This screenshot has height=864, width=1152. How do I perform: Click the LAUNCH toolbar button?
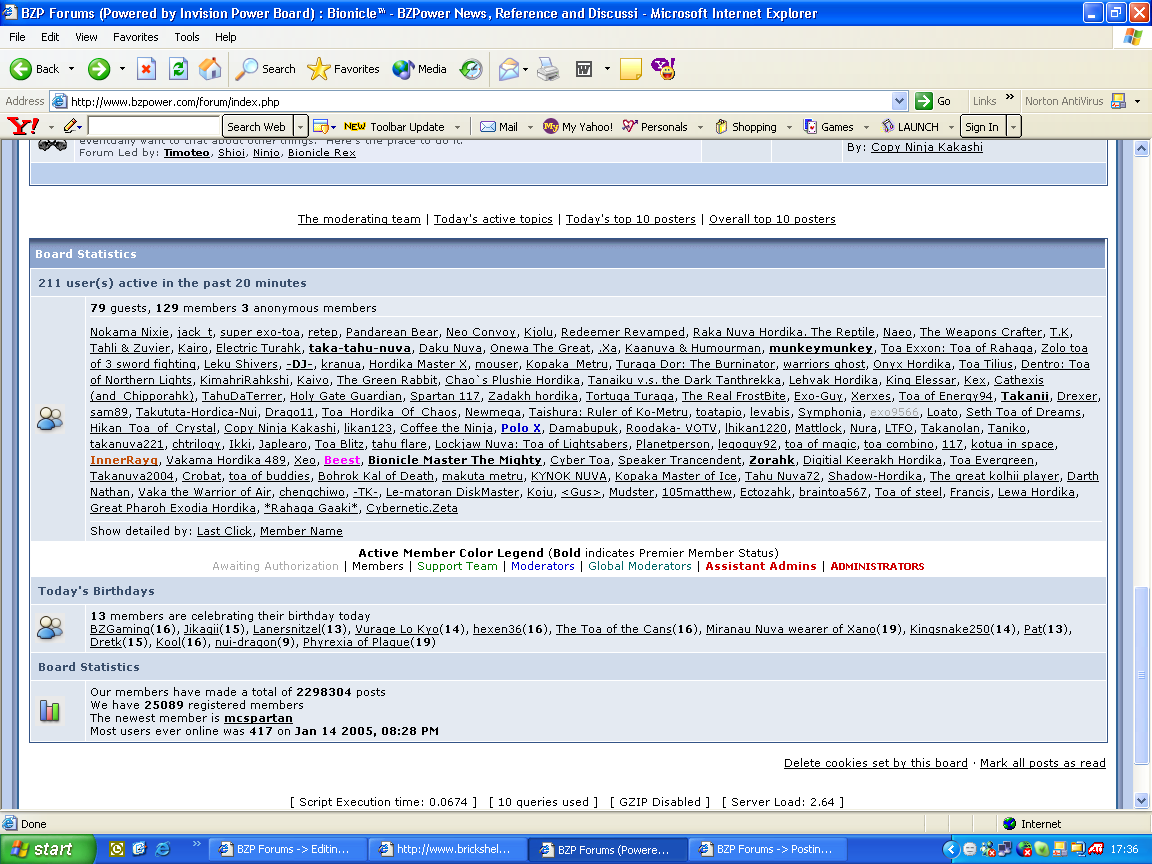tap(910, 126)
